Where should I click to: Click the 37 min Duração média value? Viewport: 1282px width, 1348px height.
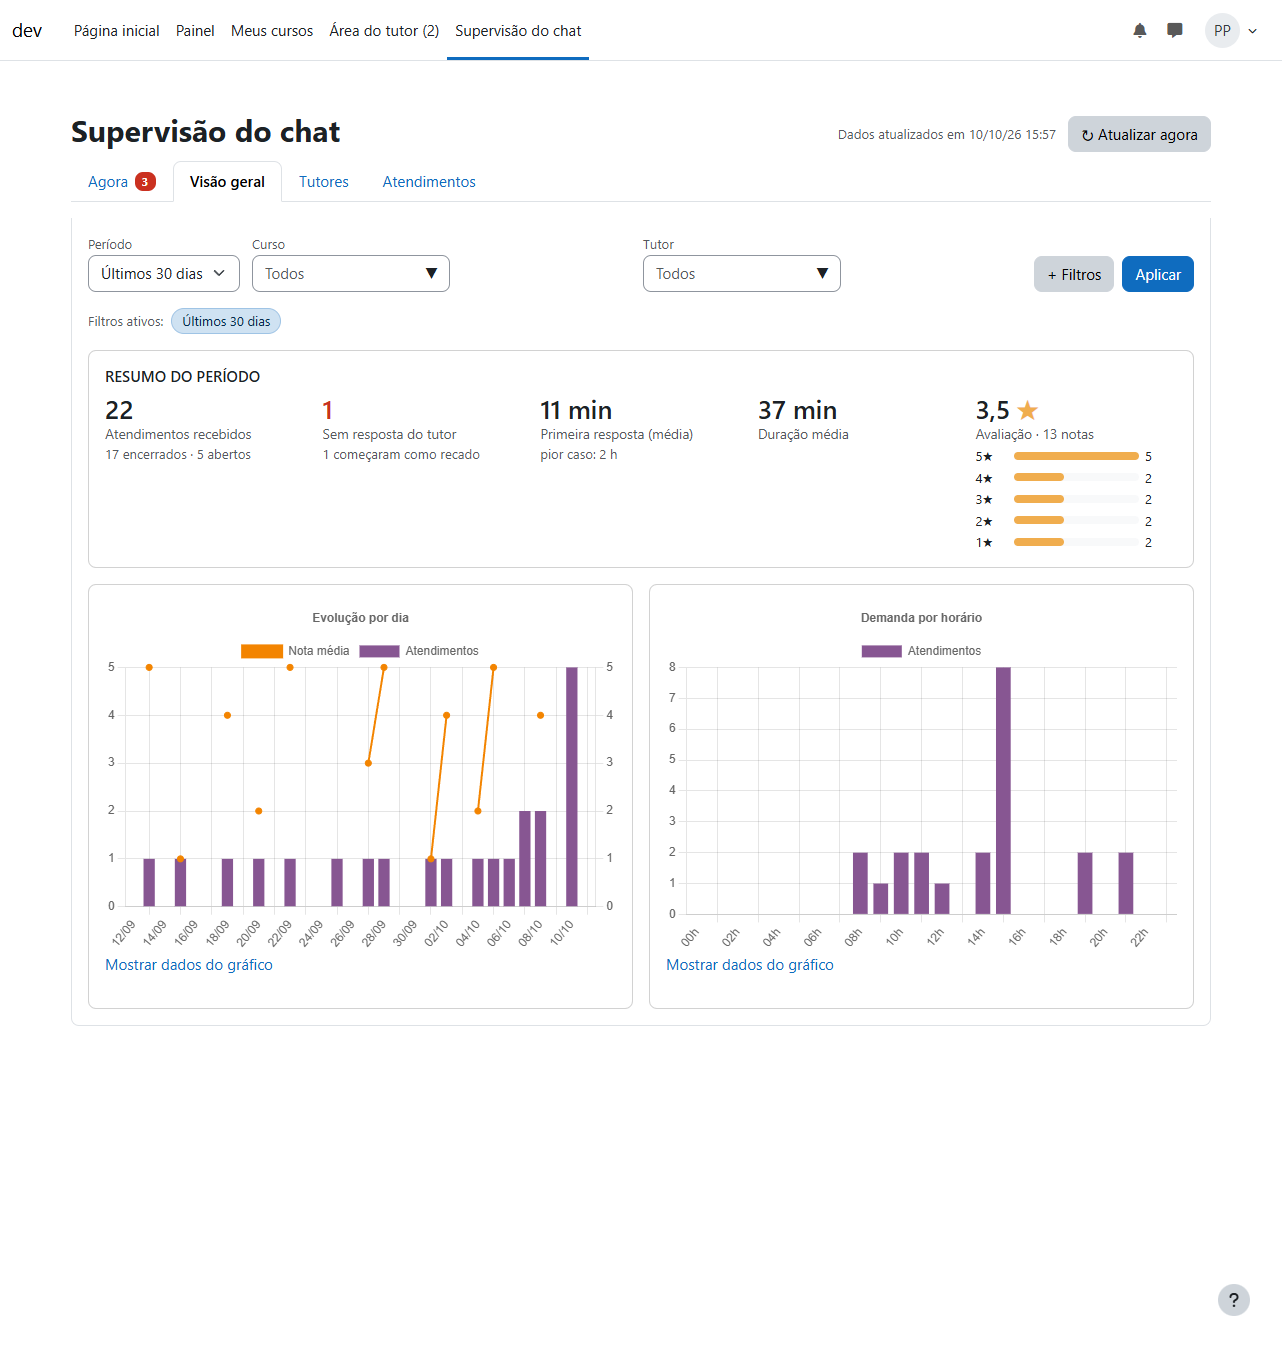[797, 410]
